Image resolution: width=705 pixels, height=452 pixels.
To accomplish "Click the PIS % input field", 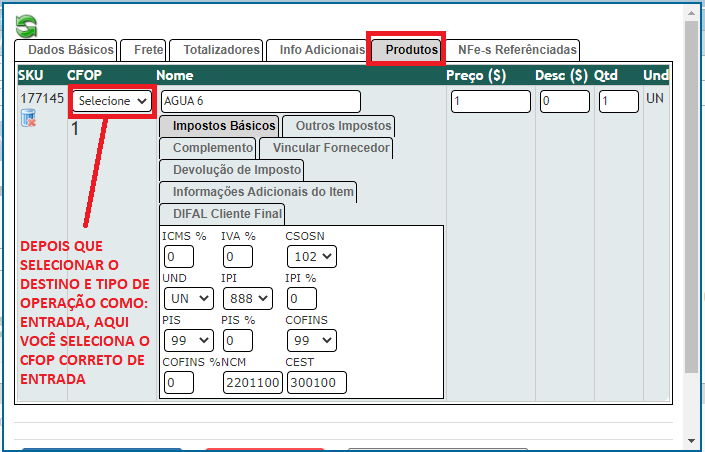I will [x=237, y=340].
